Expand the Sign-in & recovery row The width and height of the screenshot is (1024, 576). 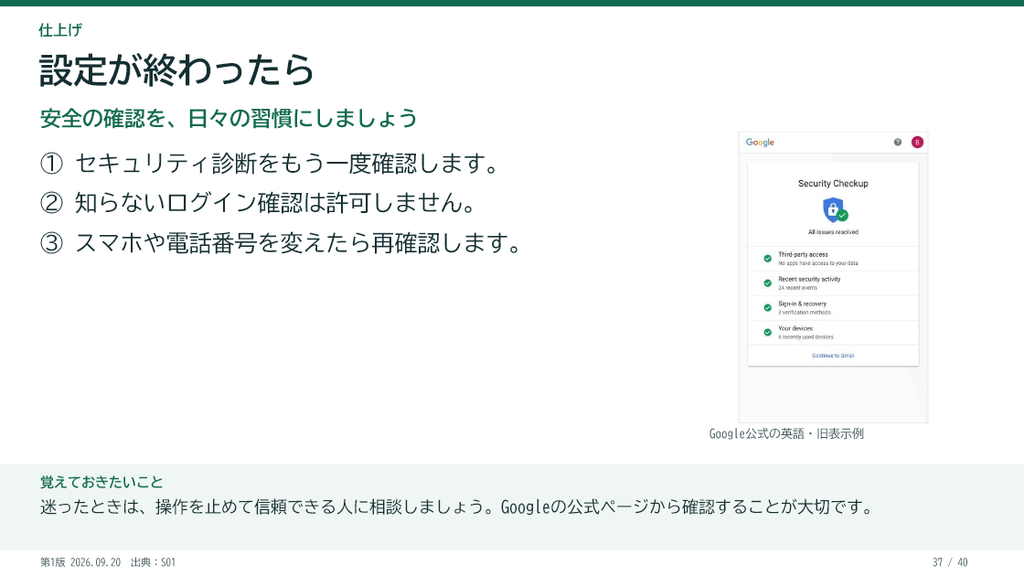click(833, 308)
